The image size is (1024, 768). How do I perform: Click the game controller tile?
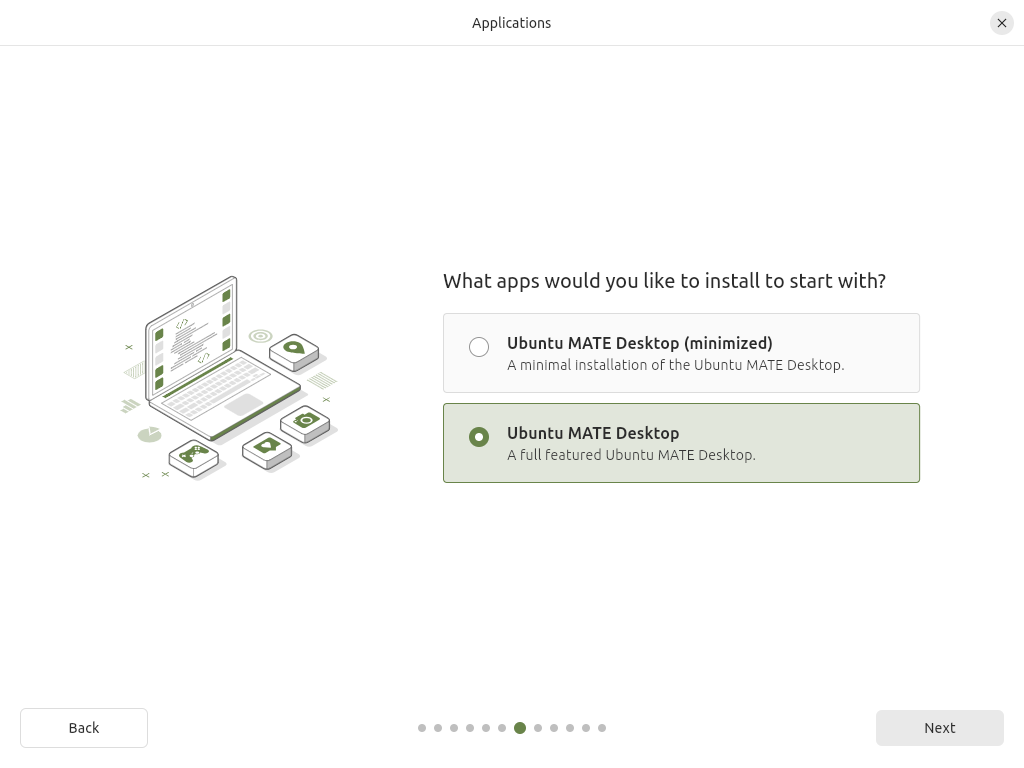(193, 455)
